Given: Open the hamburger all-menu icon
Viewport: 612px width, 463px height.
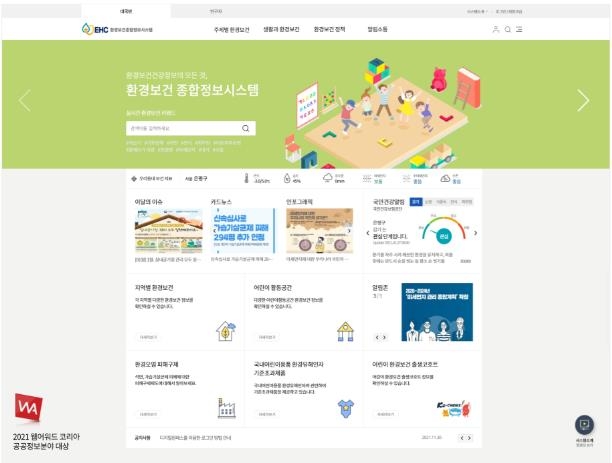Looking at the screenshot, I should pyautogui.click(x=519, y=29).
